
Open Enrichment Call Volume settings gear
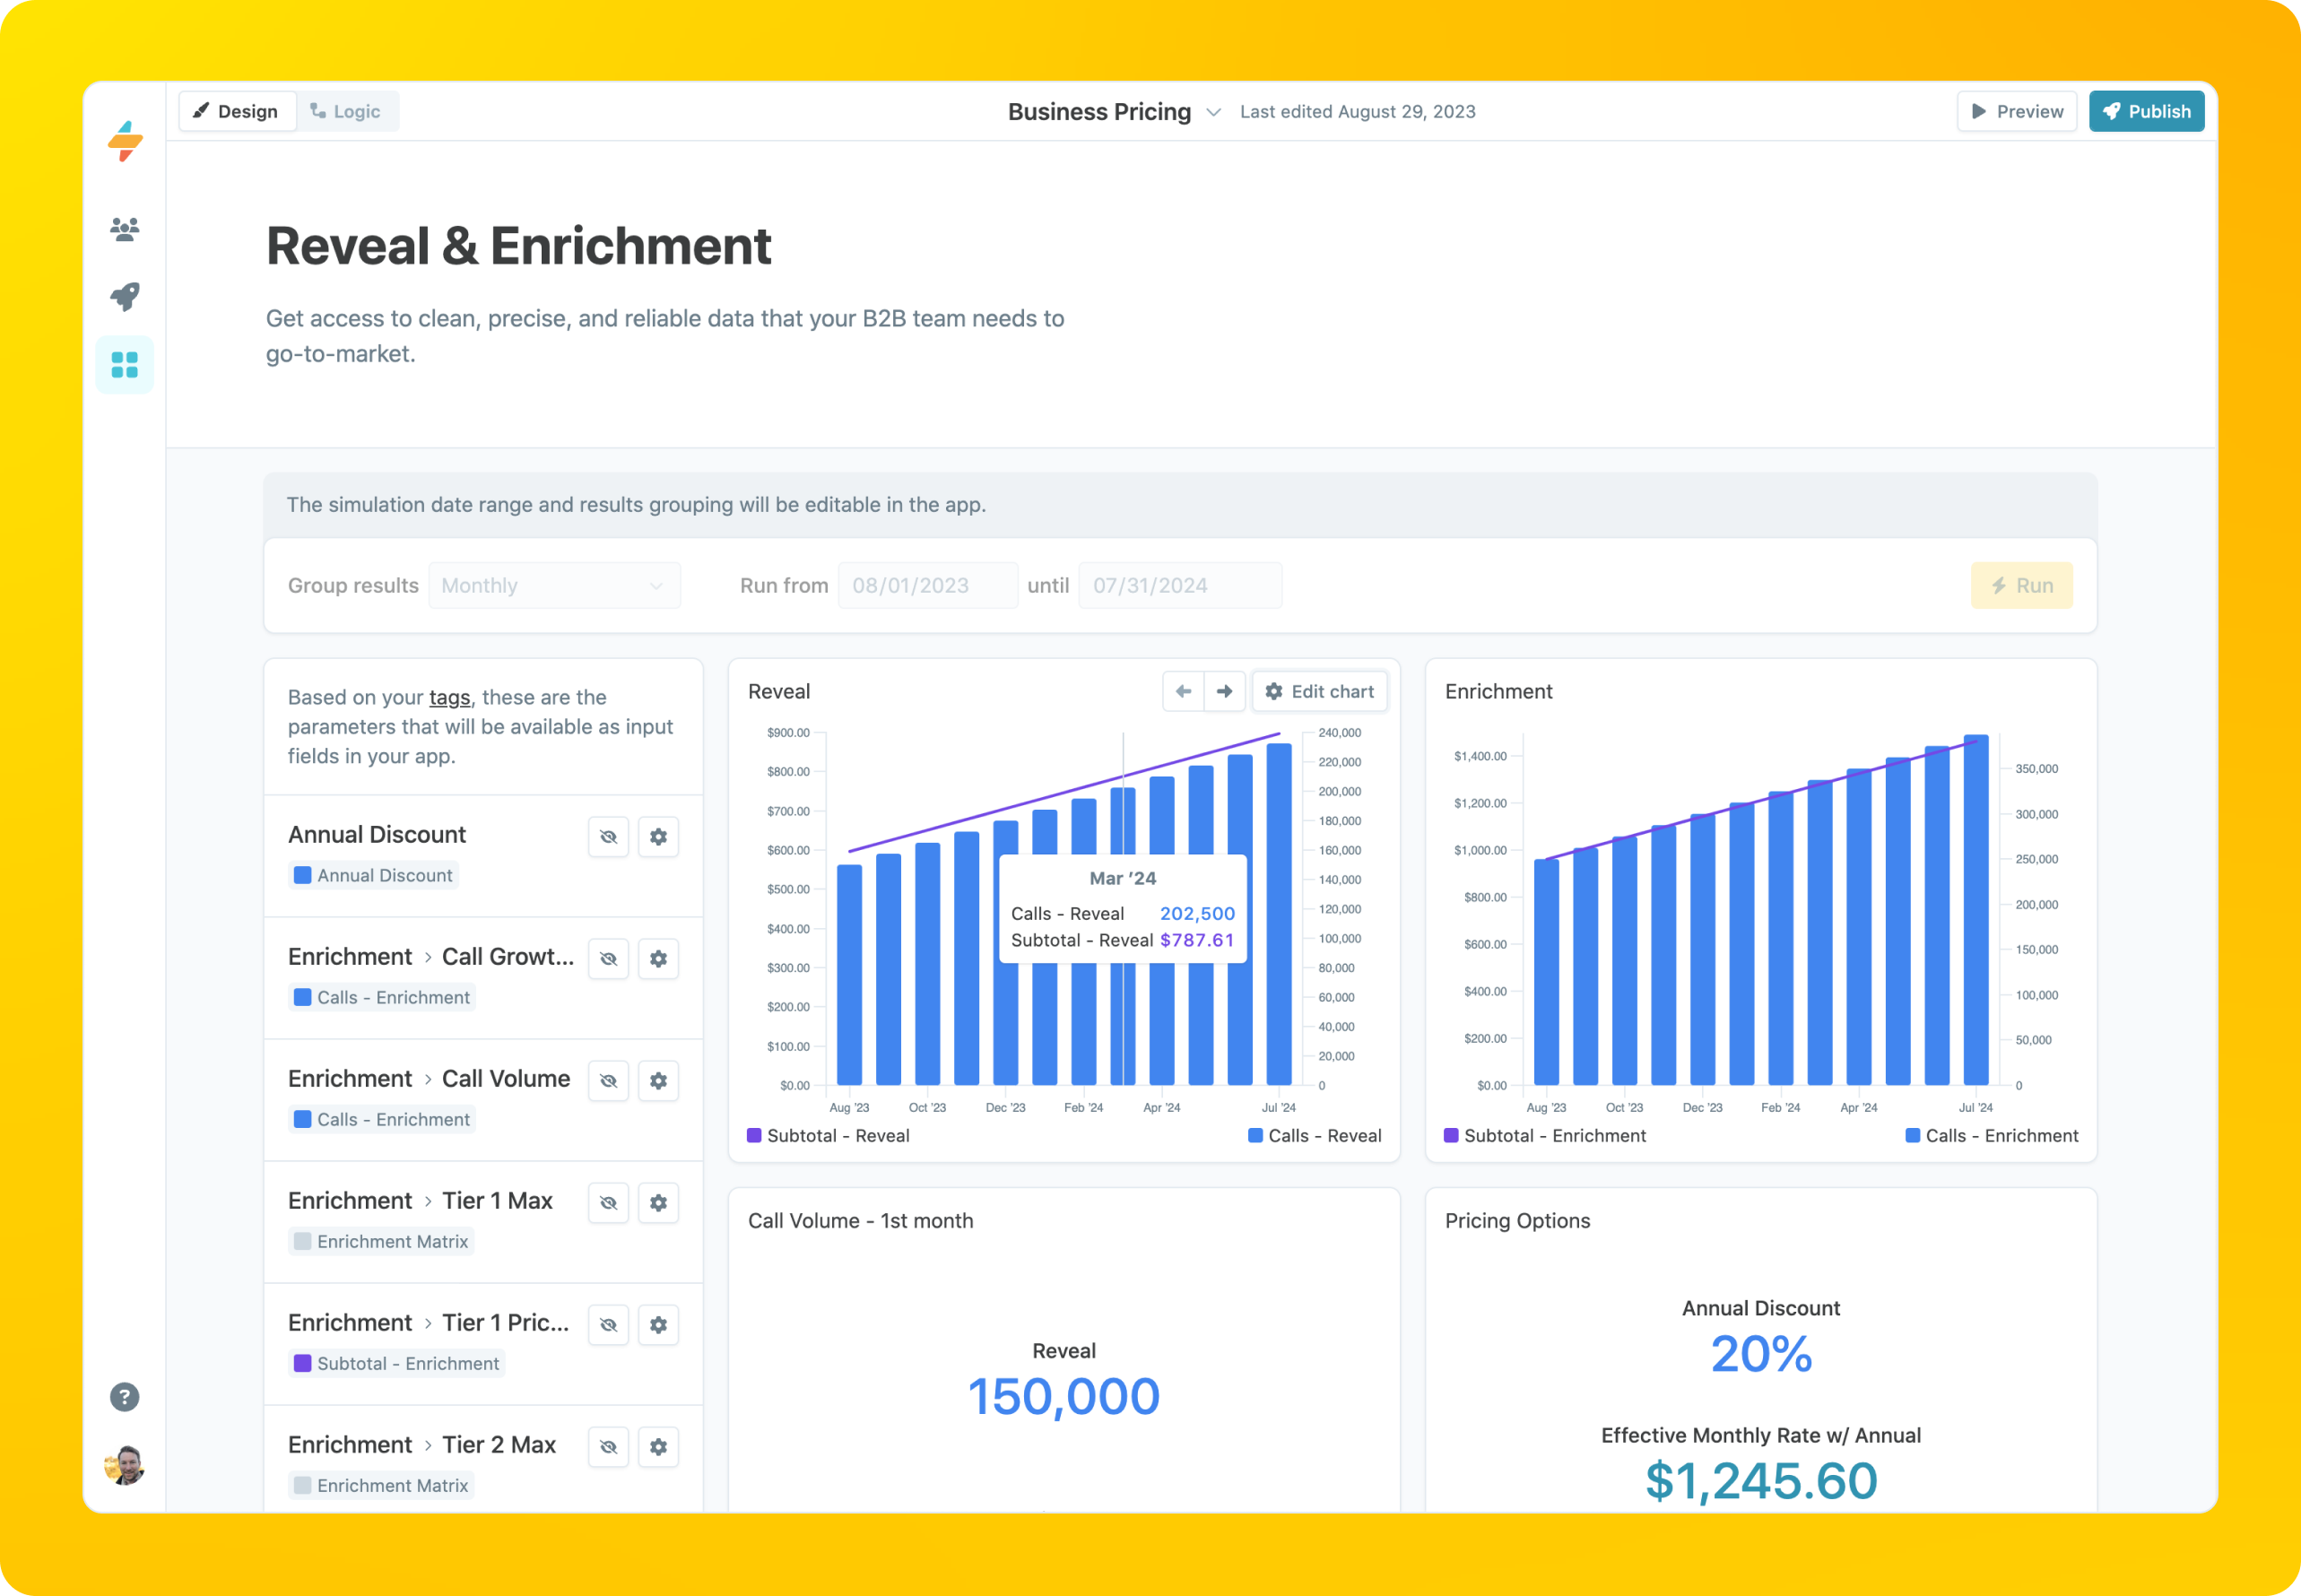(x=658, y=1080)
